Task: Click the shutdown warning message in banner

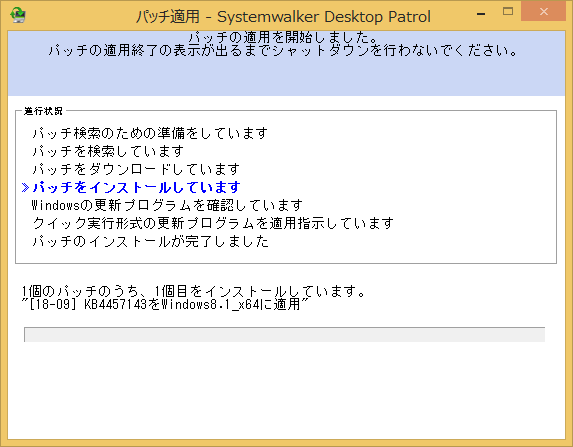Action: (x=283, y=50)
